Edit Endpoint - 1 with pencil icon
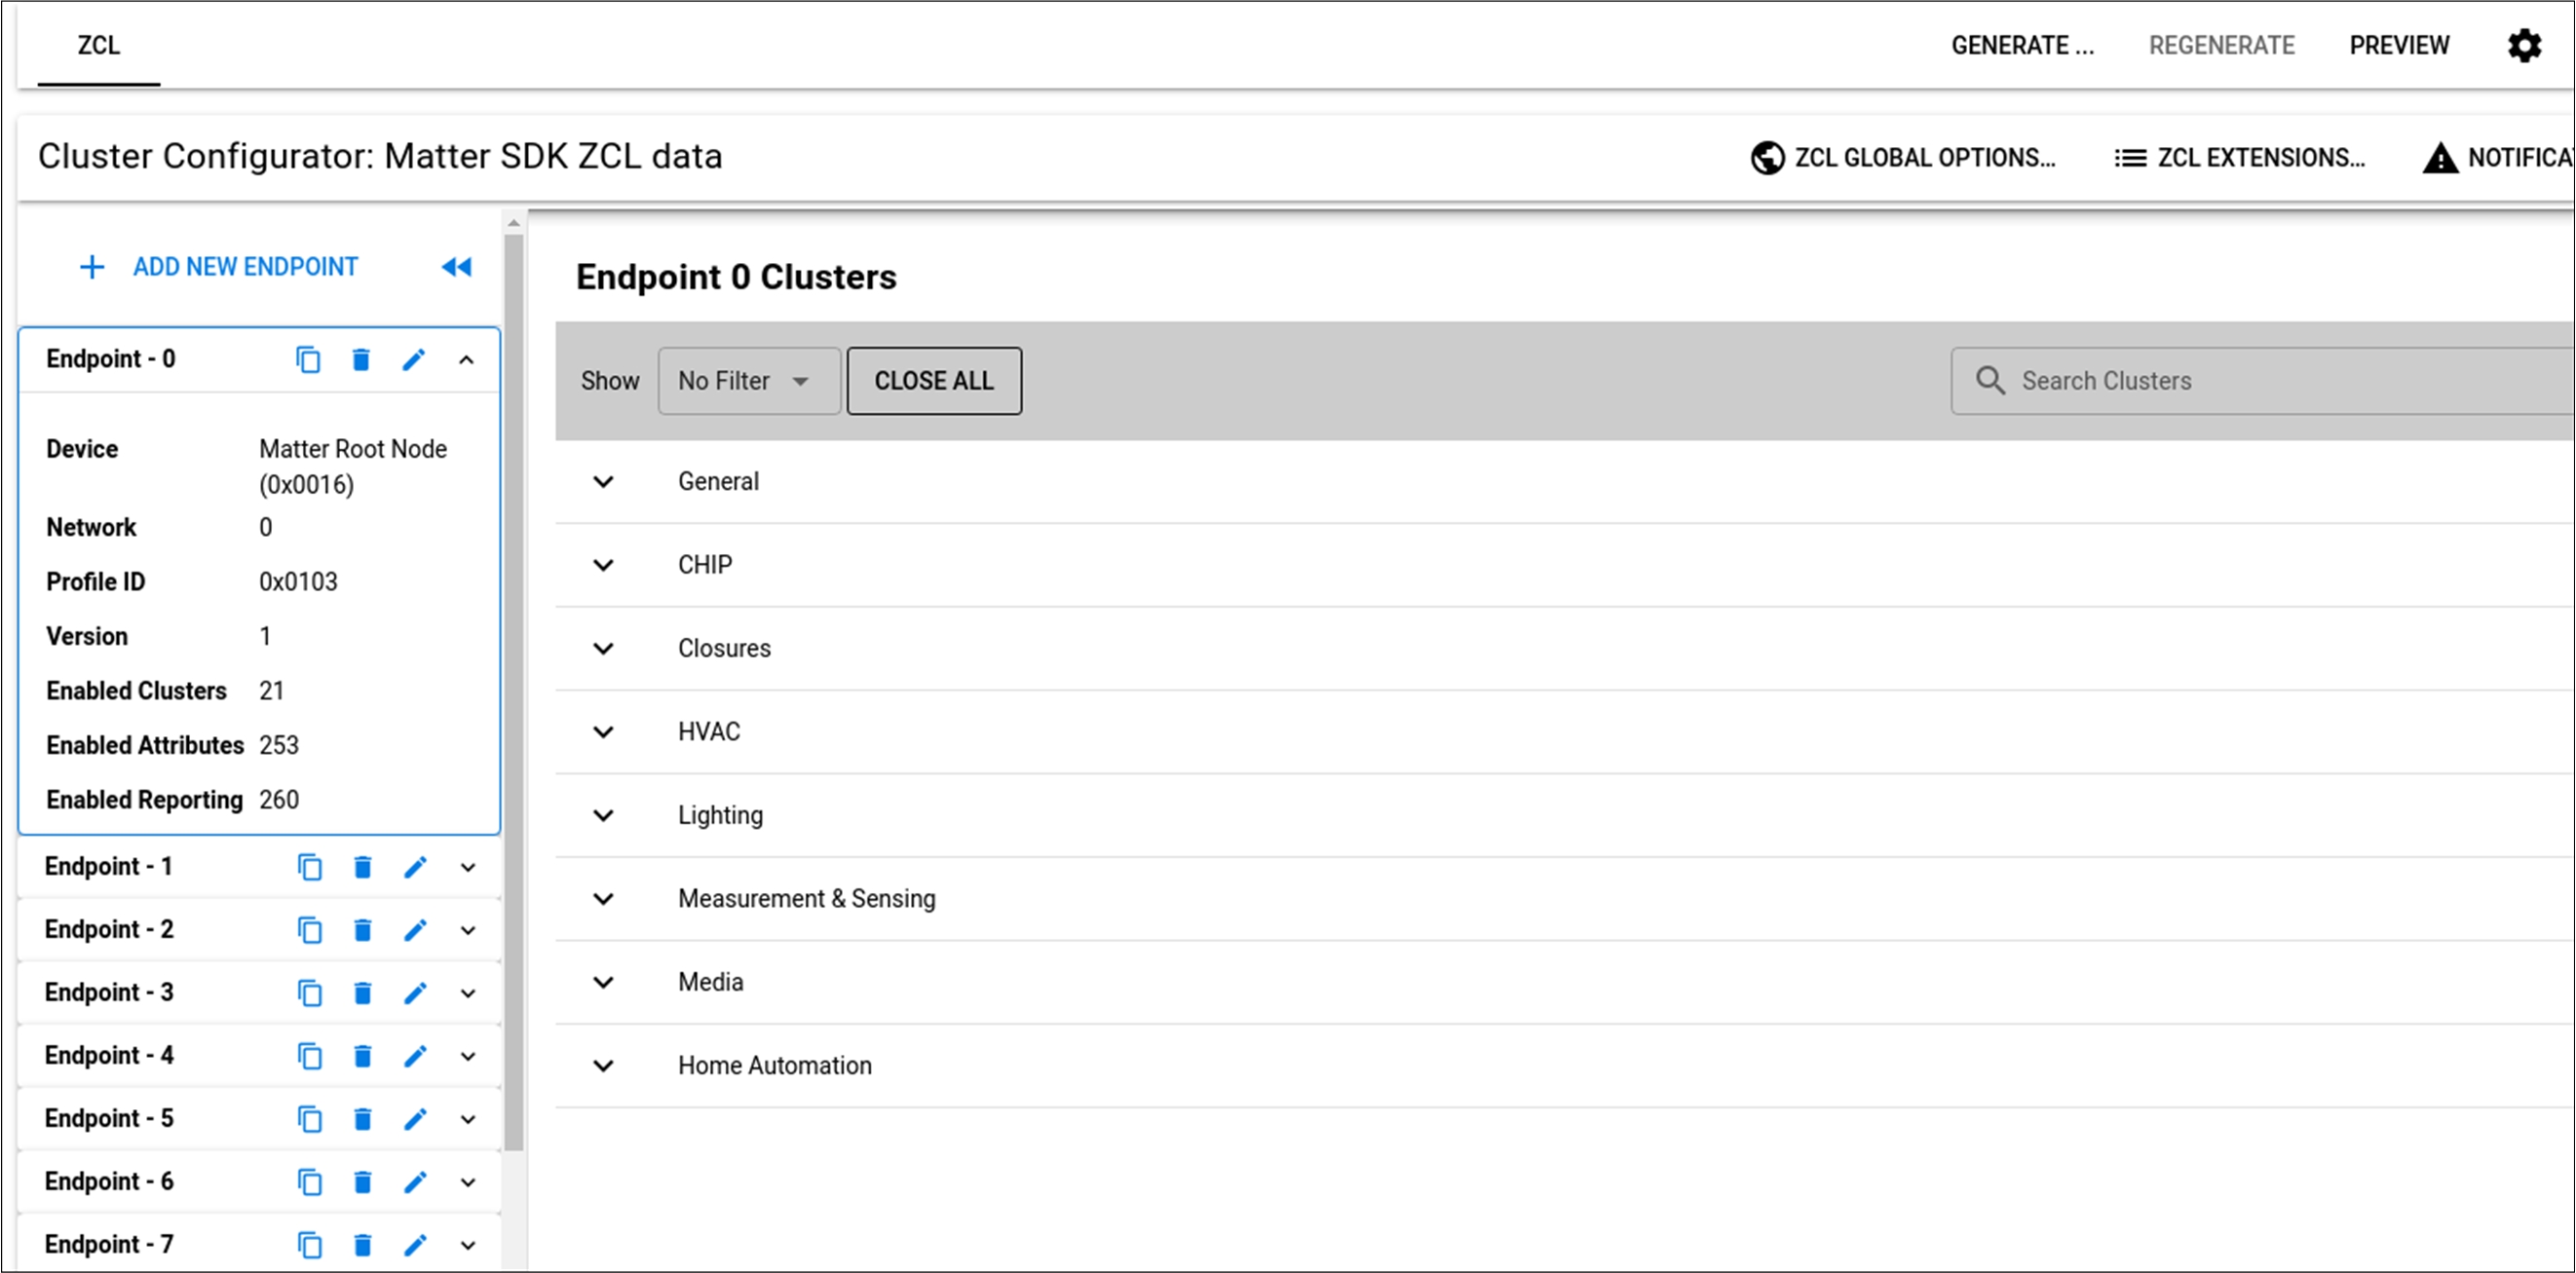2576x1273 pixels. pyautogui.click(x=416, y=867)
